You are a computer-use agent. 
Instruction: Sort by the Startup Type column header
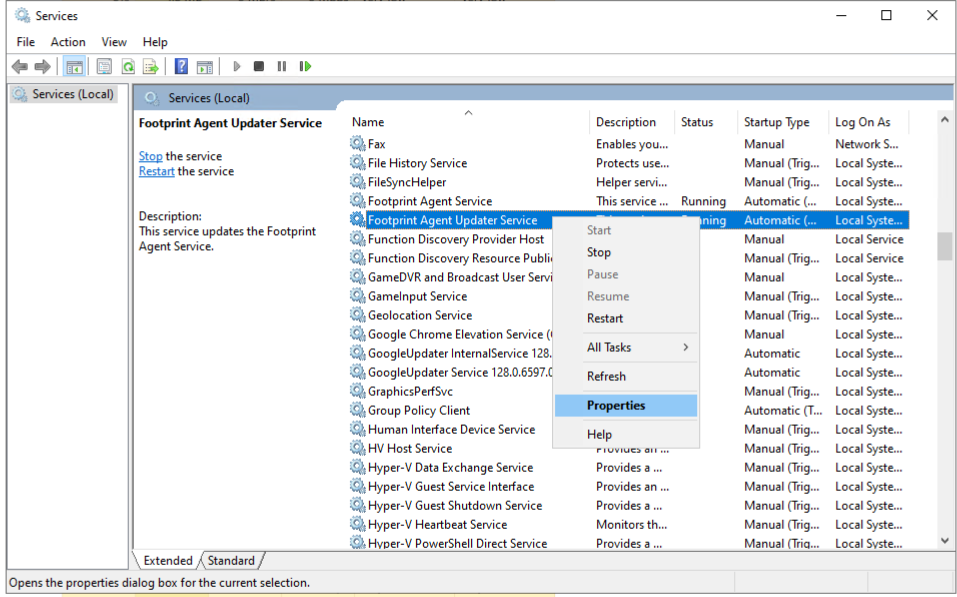point(782,121)
